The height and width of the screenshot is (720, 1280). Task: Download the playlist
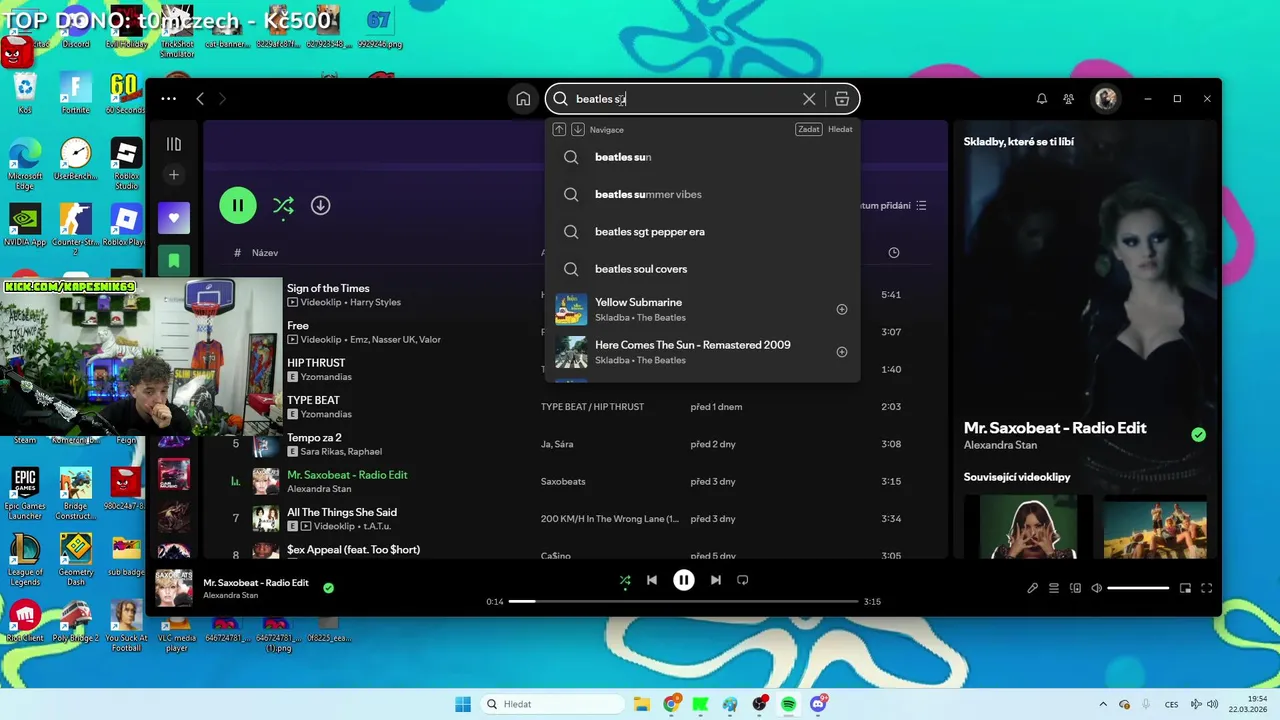point(320,205)
